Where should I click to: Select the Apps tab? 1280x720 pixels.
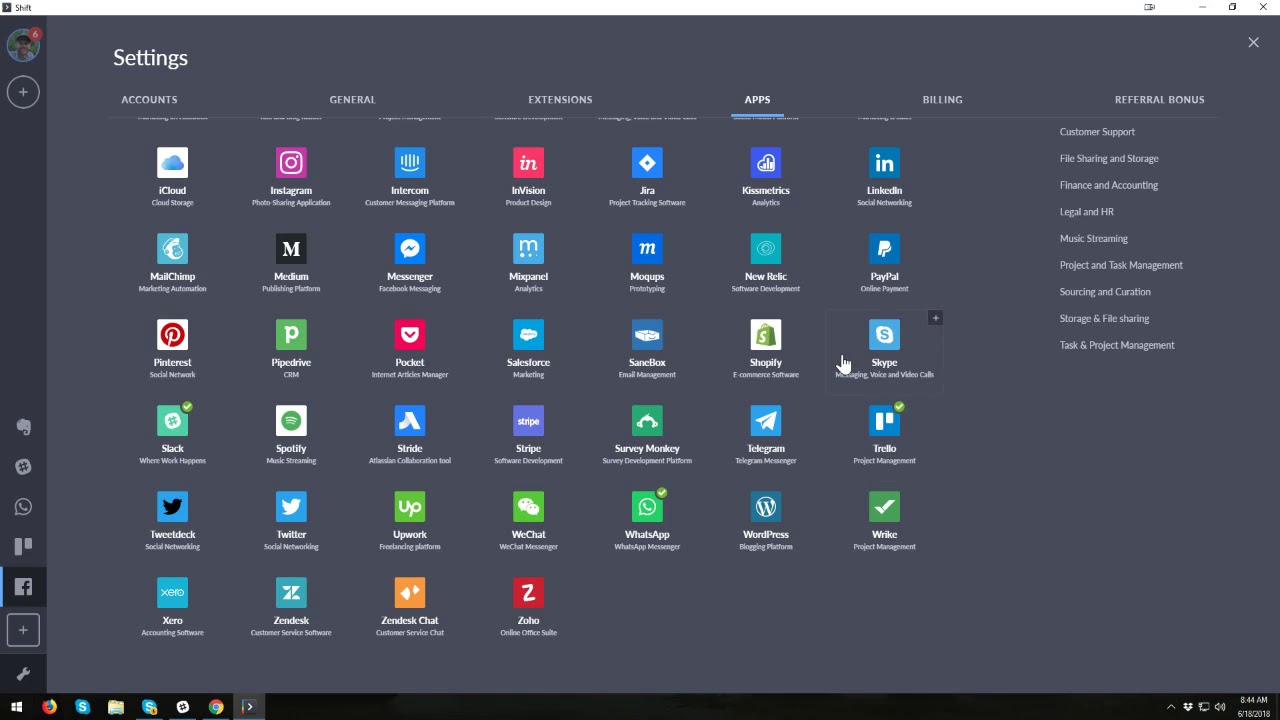point(757,99)
